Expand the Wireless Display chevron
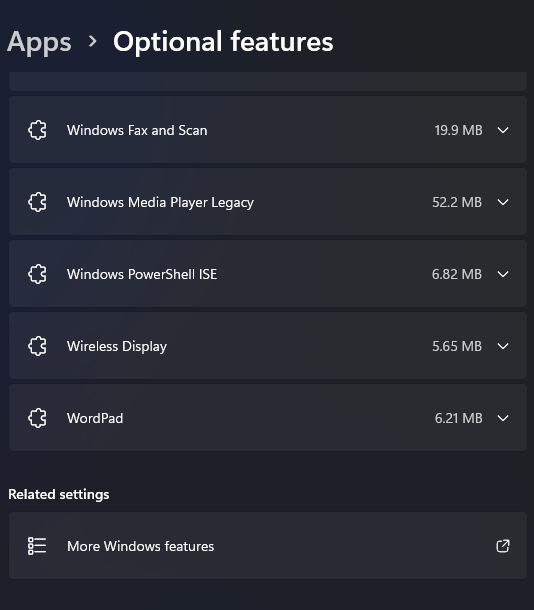Screen dimensions: 534x610 point(503,346)
